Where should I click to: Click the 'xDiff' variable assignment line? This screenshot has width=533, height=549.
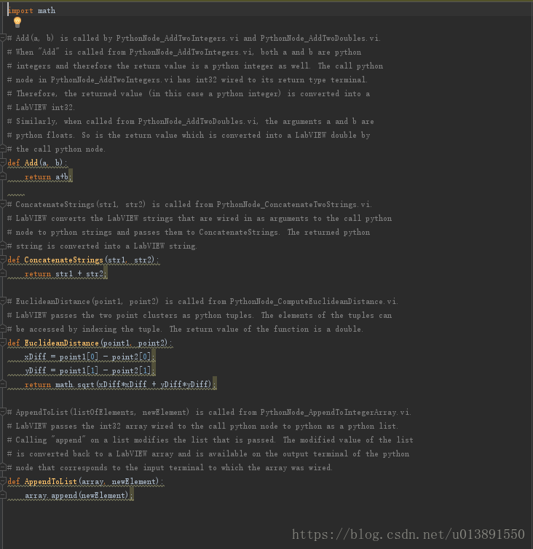88,357
